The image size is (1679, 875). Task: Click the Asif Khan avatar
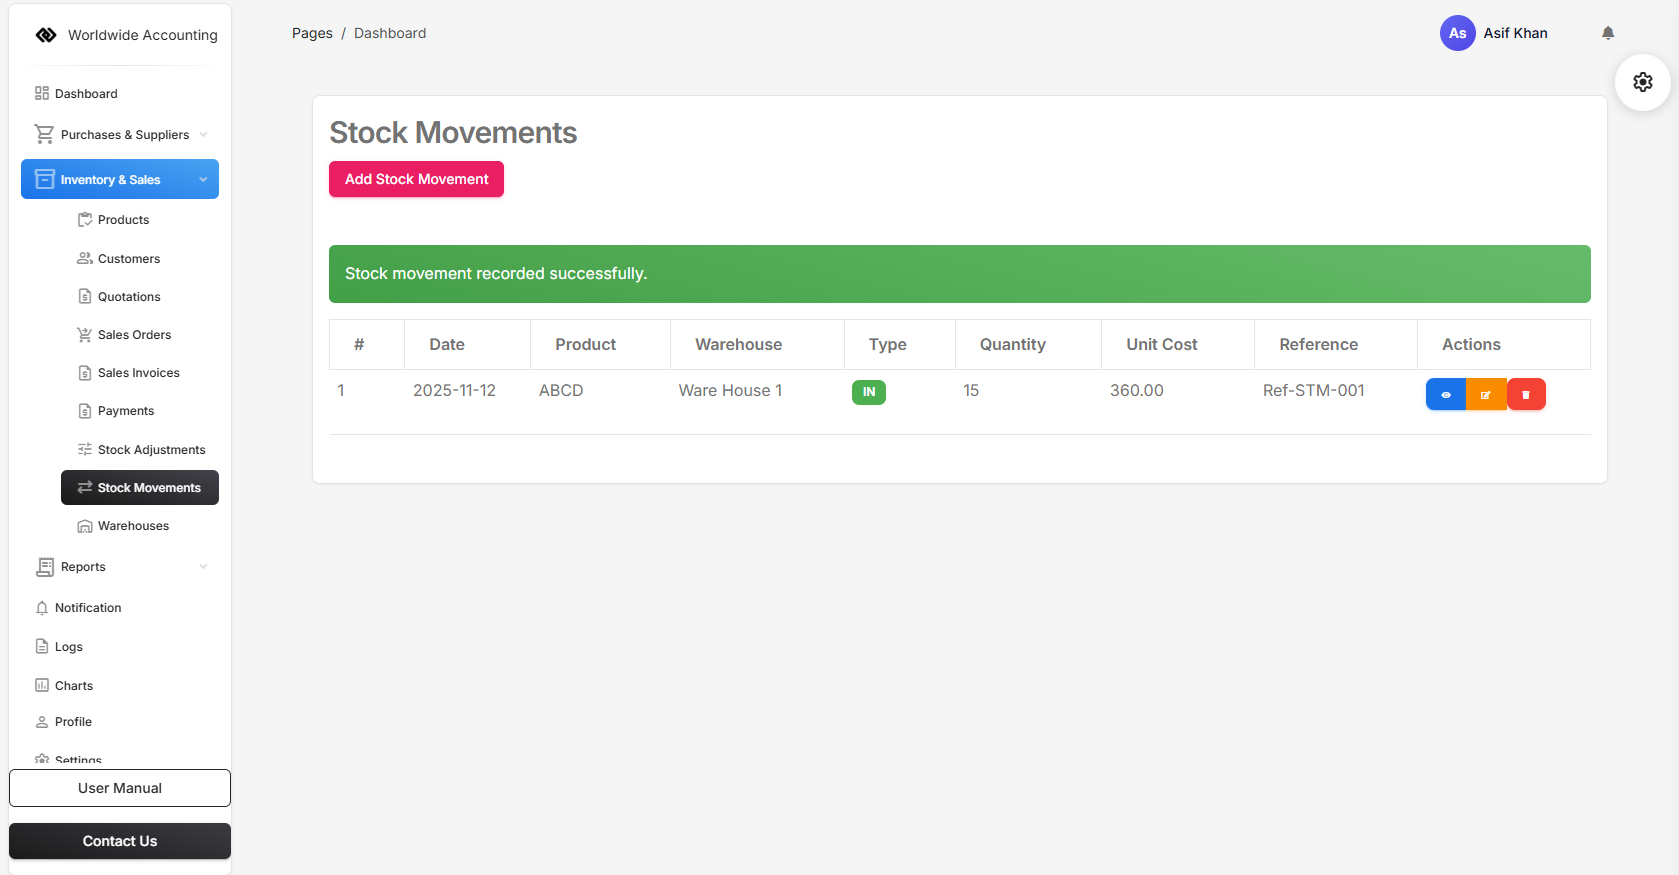coord(1457,33)
